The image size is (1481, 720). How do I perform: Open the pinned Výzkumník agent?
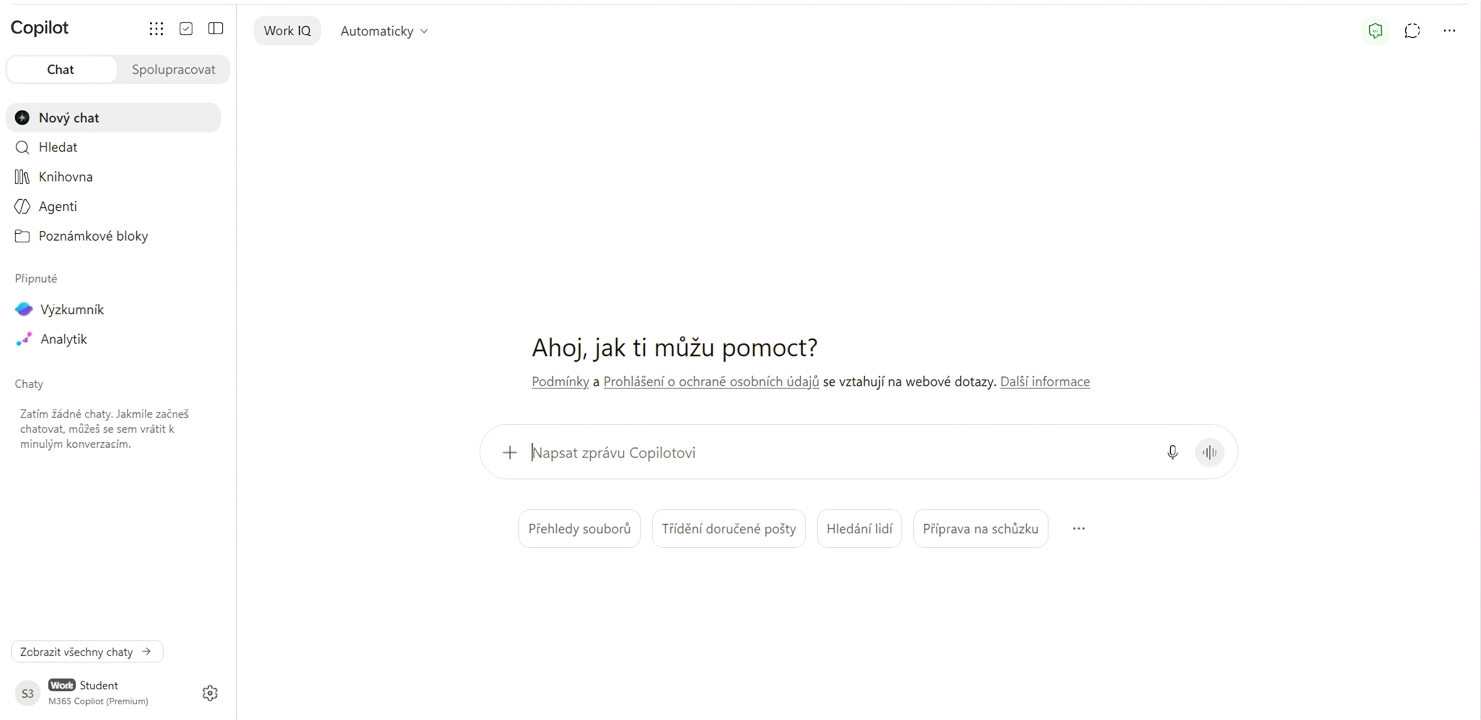point(113,310)
